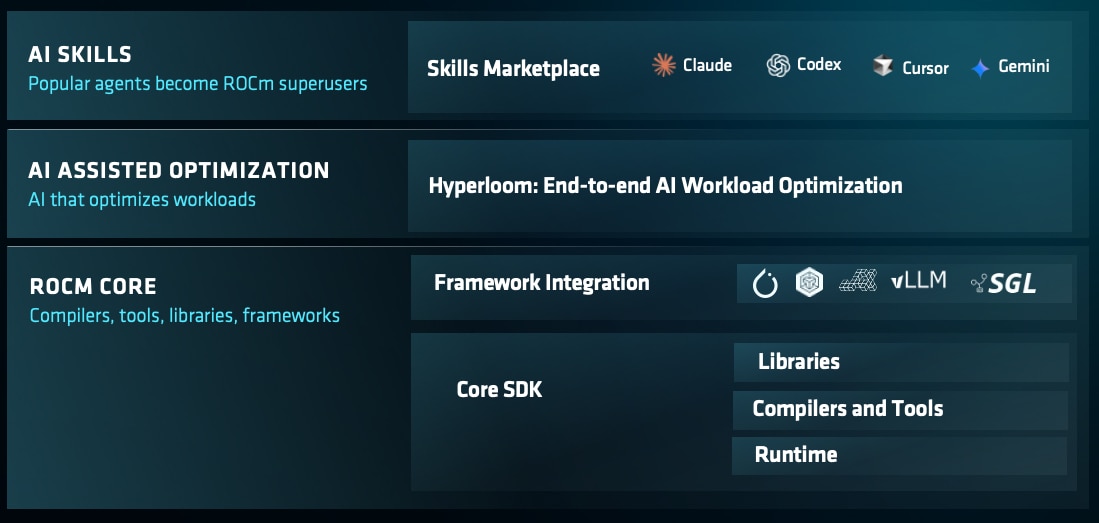Click the Codex knot logo

click(x=778, y=66)
